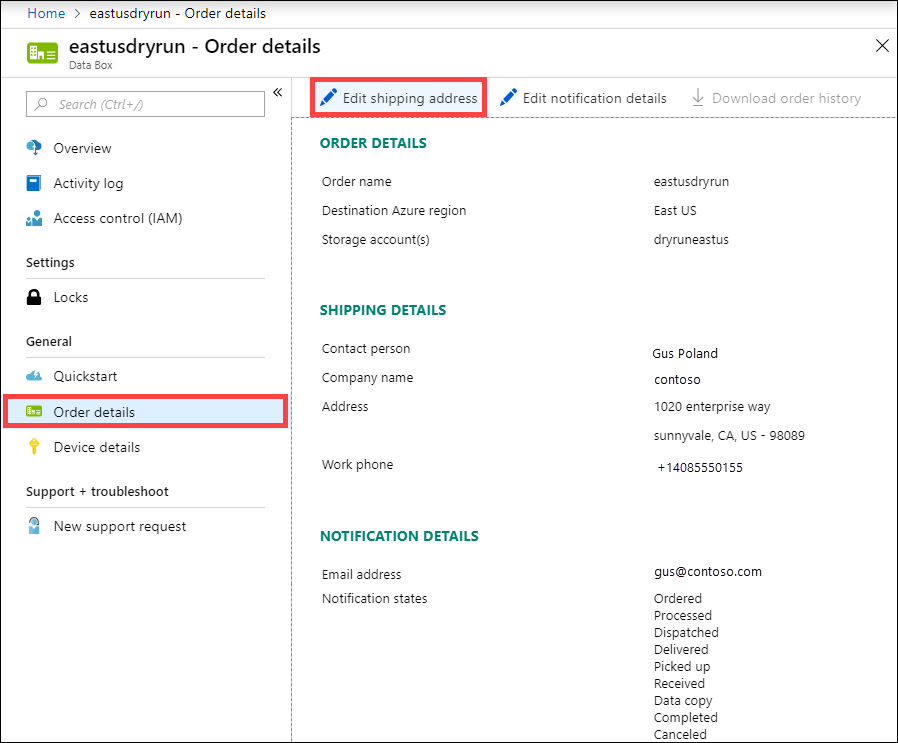The image size is (898, 743).
Task: Select the Device details key icon
Action: point(32,447)
